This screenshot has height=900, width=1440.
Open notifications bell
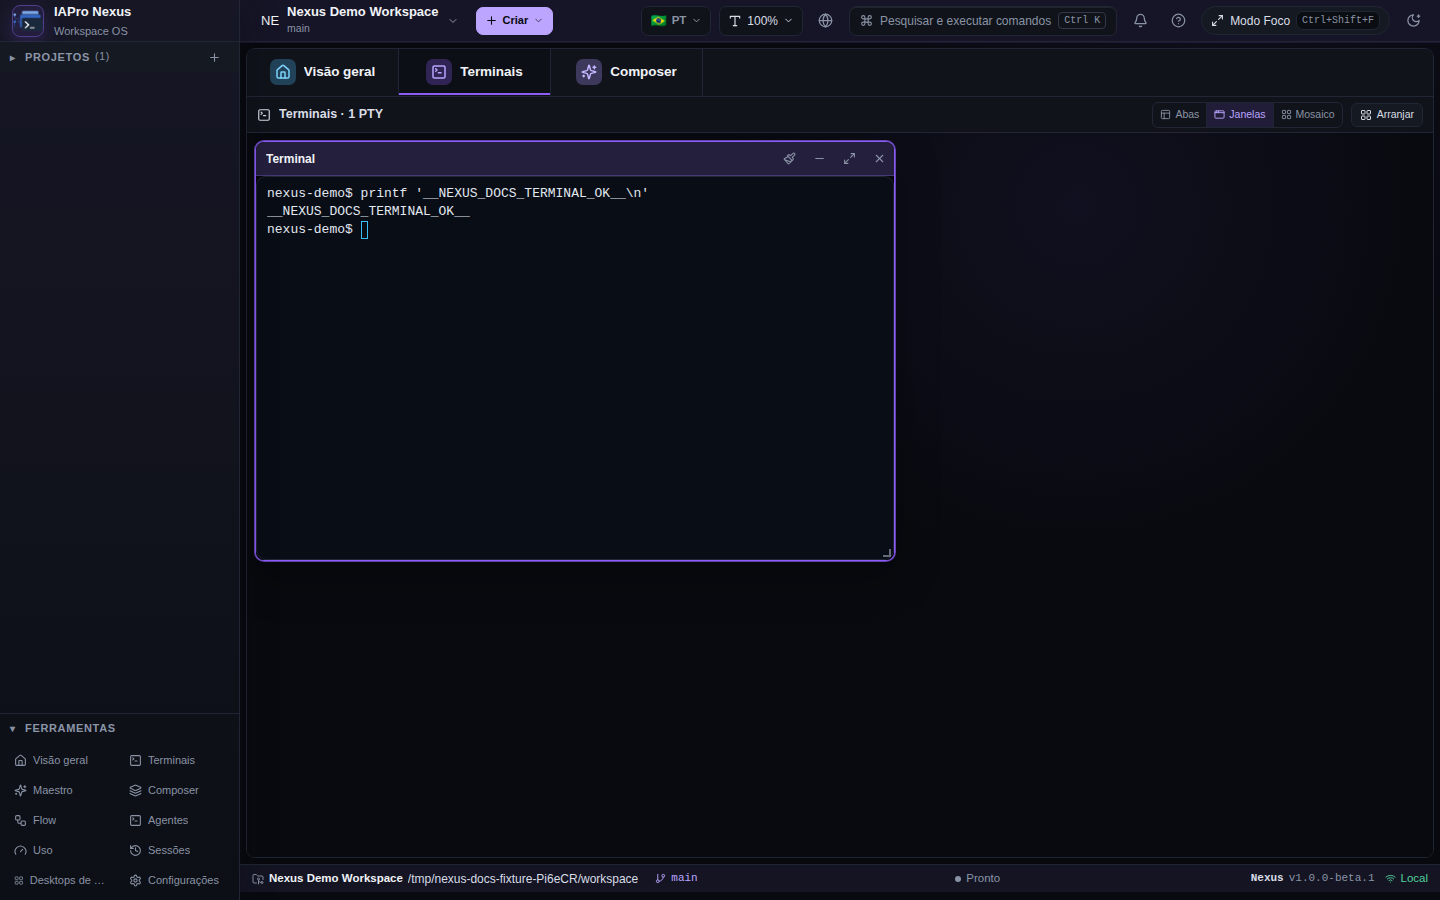[1140, 21]
